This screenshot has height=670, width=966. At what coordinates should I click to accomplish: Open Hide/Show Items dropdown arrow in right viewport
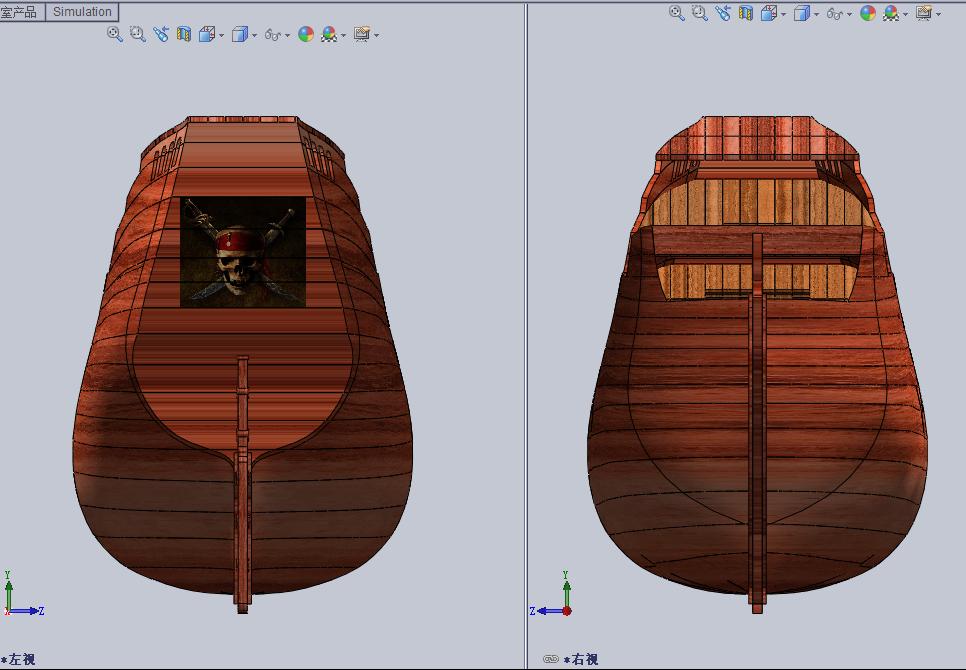coord(850,14)
